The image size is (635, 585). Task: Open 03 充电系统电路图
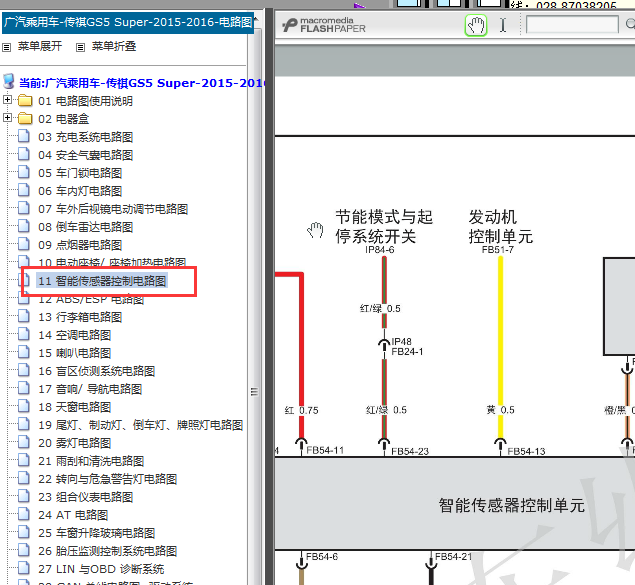click(85, 137)
